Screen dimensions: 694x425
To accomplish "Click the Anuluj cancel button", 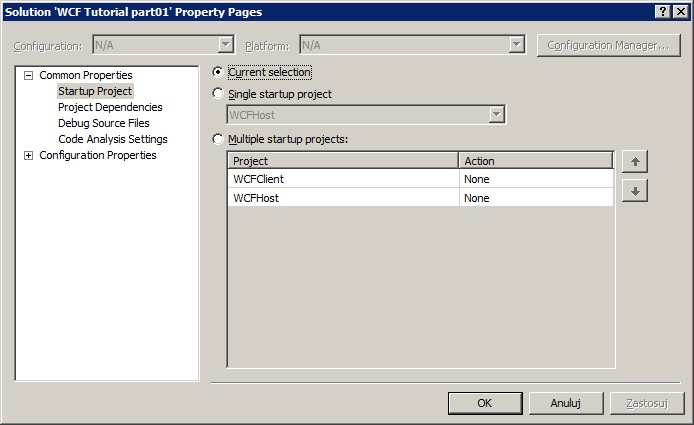I will (x=566, y=403).
